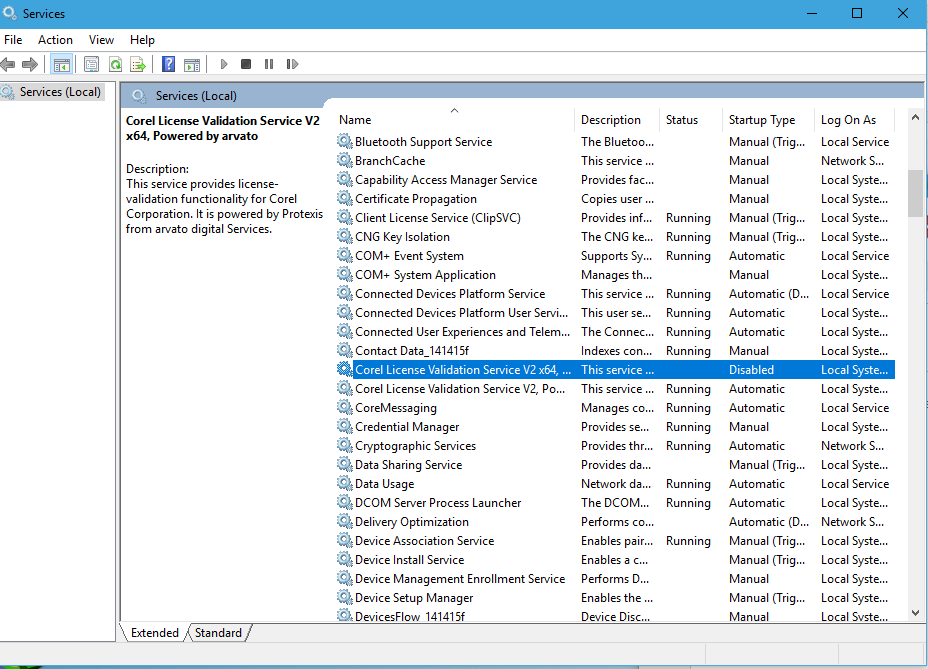Sort services by the Startup Type column
This screenshot has height=669, width=928.
(x=764, y=119)
